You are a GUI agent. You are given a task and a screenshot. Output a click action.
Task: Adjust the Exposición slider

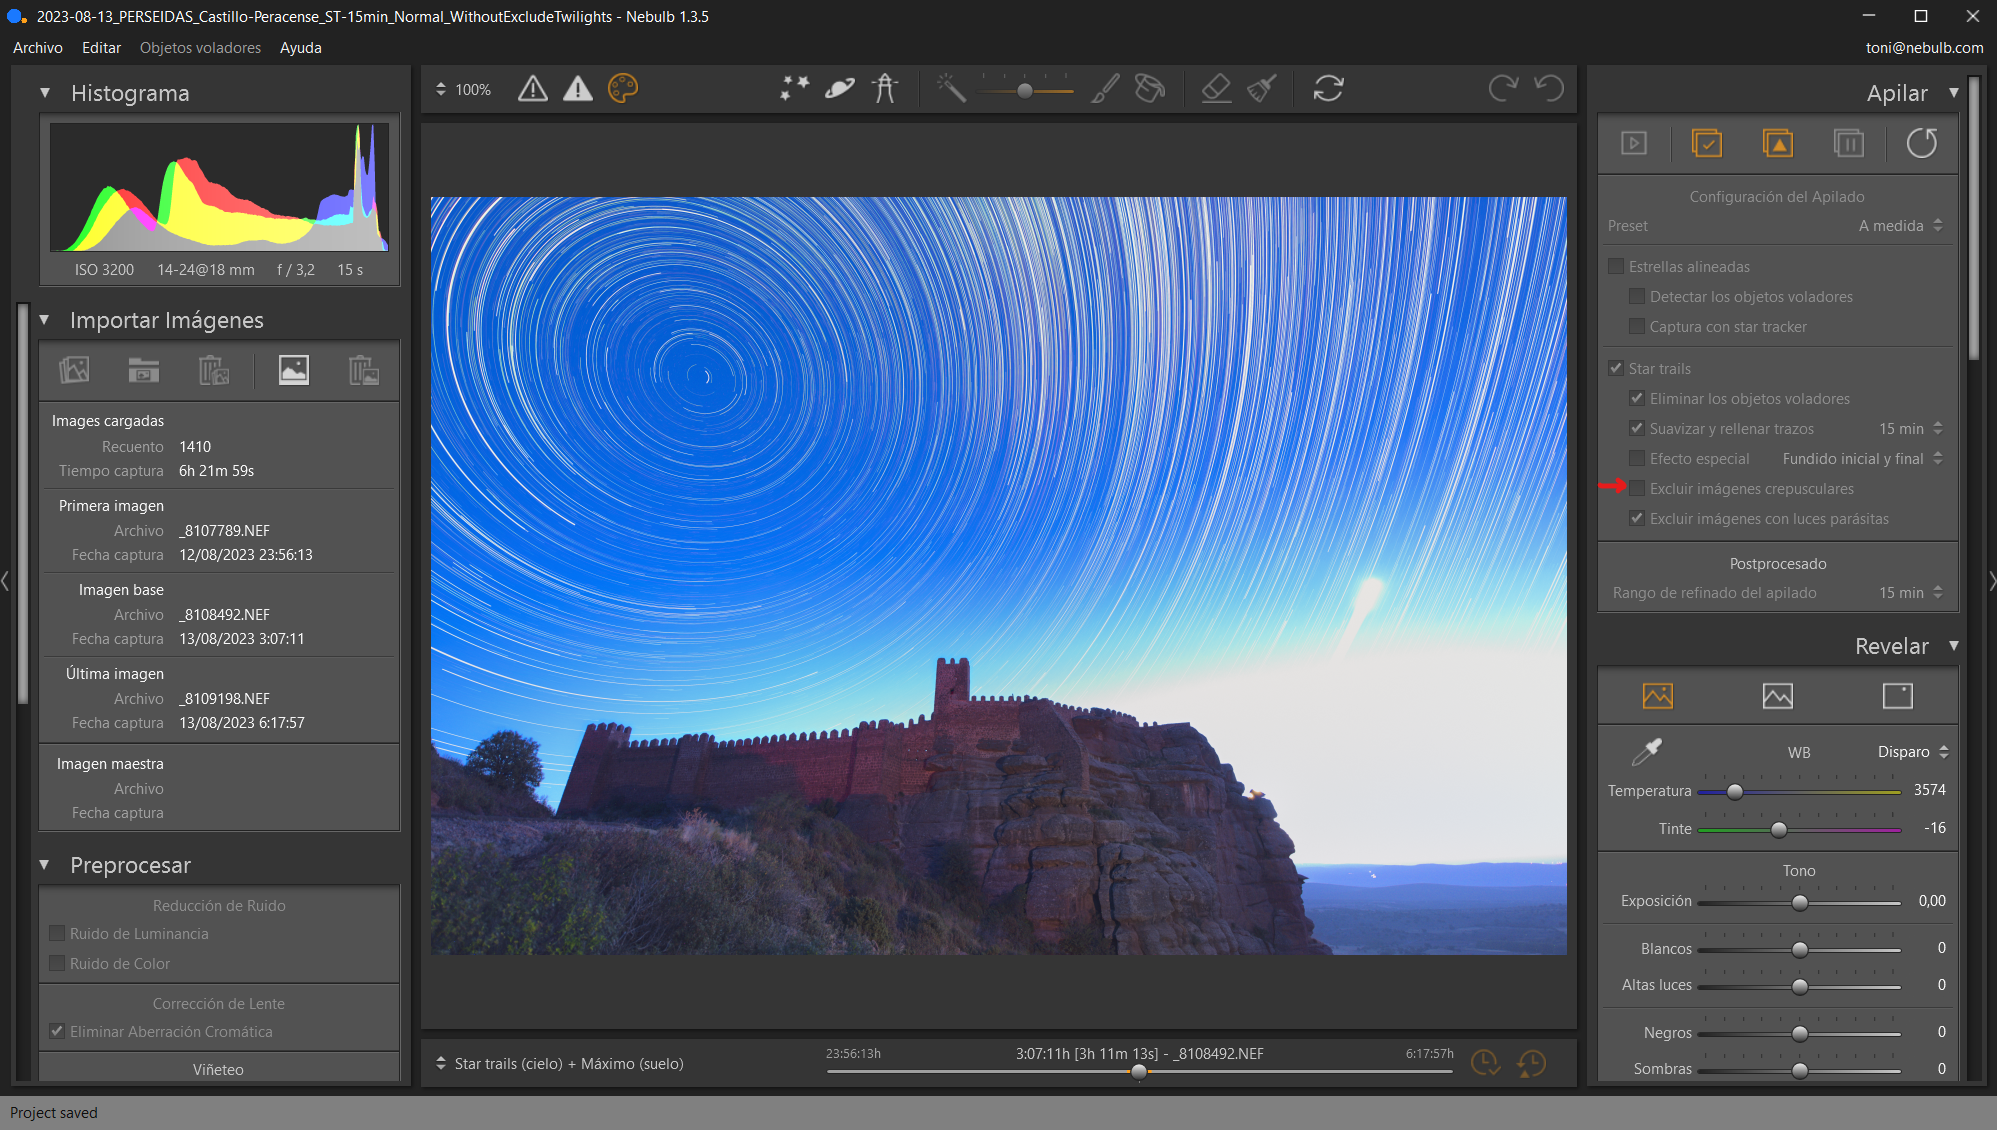click(1798, 902)
